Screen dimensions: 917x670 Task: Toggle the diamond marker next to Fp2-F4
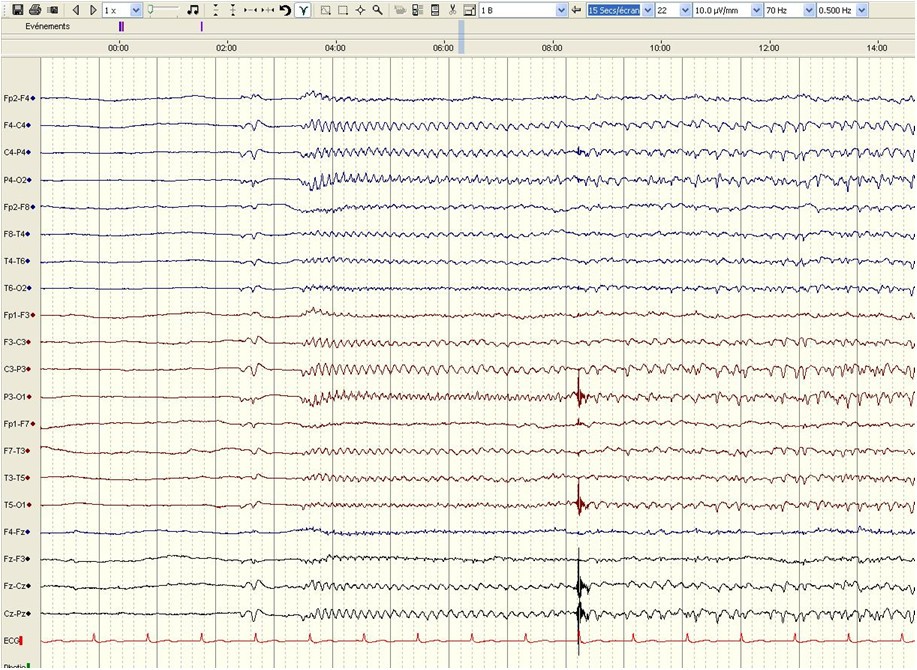pos(33,98)
